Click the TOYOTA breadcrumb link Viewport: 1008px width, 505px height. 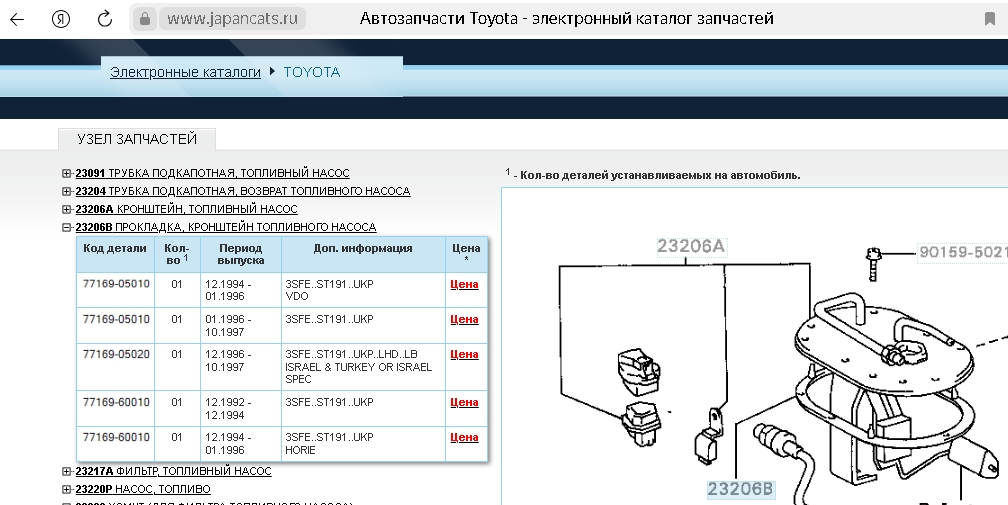click(x=311, y=72)
